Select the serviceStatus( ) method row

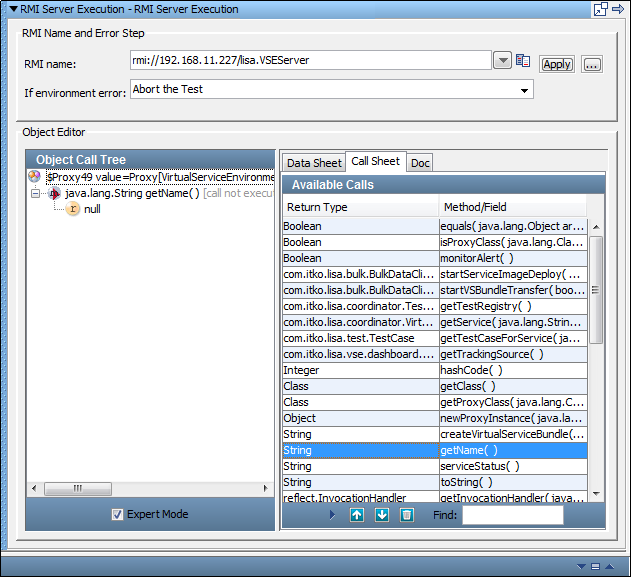pos(435,466)
